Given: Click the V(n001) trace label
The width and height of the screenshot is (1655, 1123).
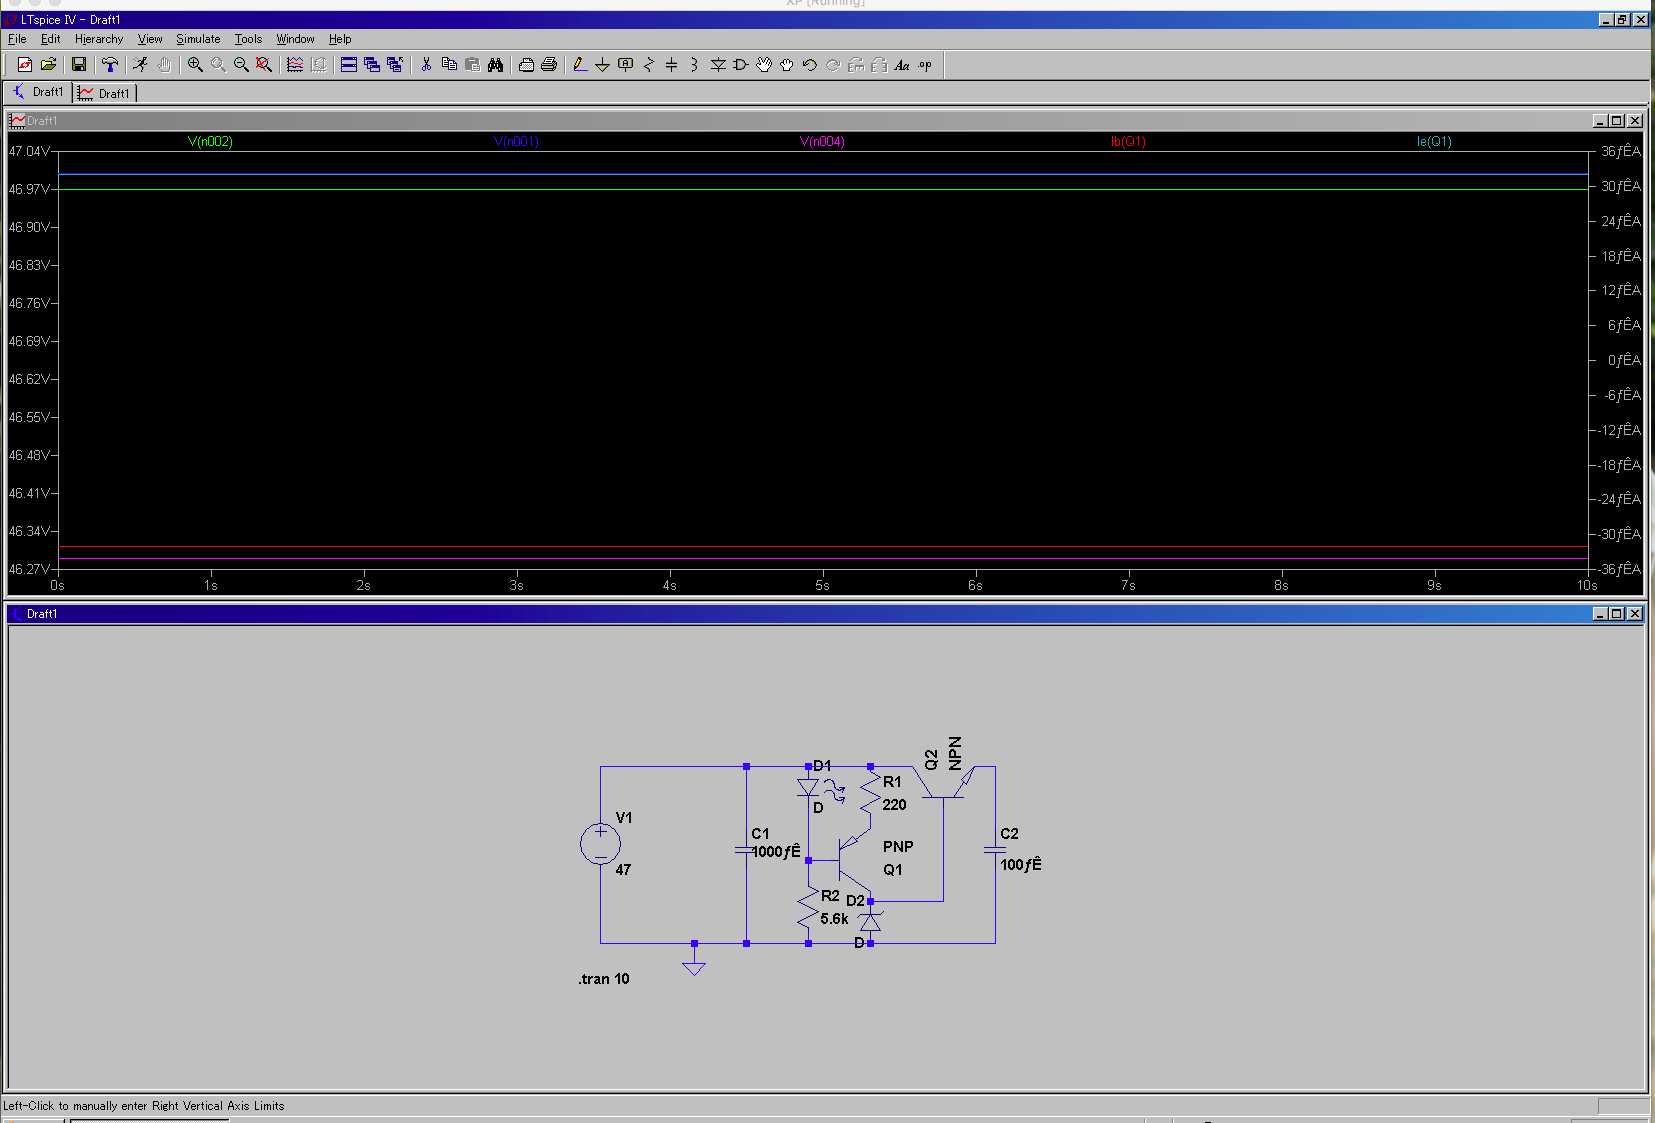Looking at the screenshot, I should click(x=516, y=142).
